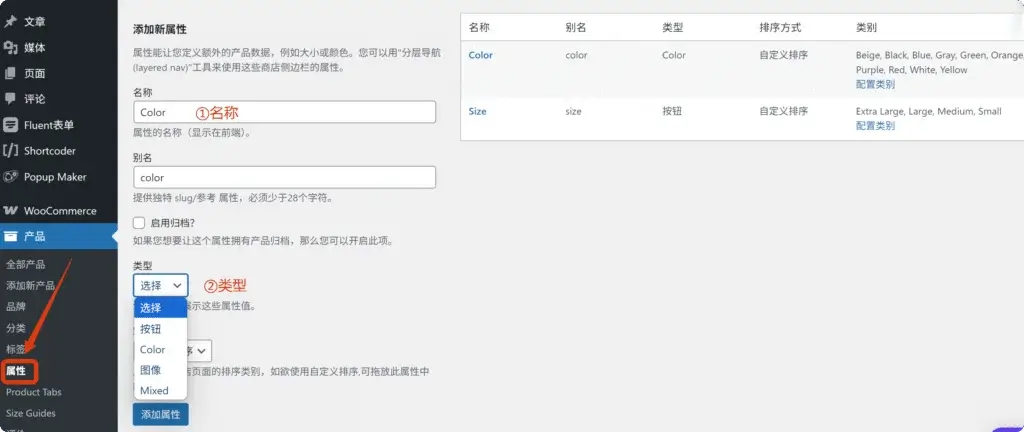Click the 文章 pin icon in sidebar
Viewport: 1024px width, 432px height.
point(11,21)
